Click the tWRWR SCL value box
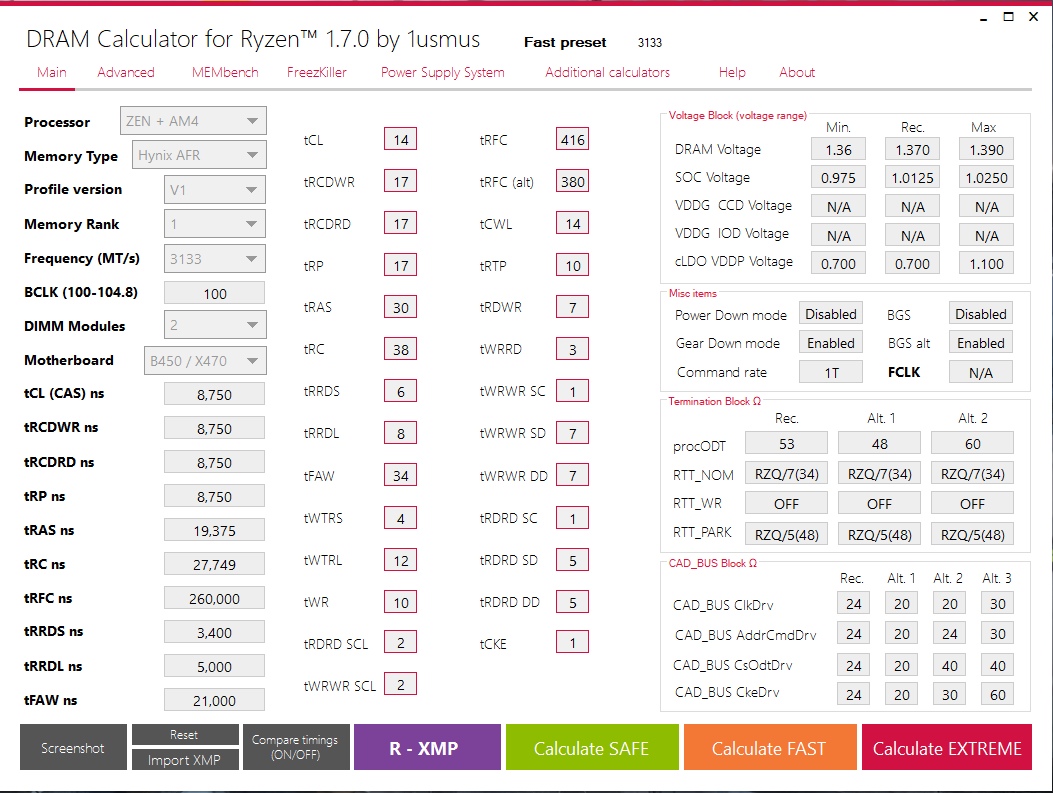 [400, 684]
